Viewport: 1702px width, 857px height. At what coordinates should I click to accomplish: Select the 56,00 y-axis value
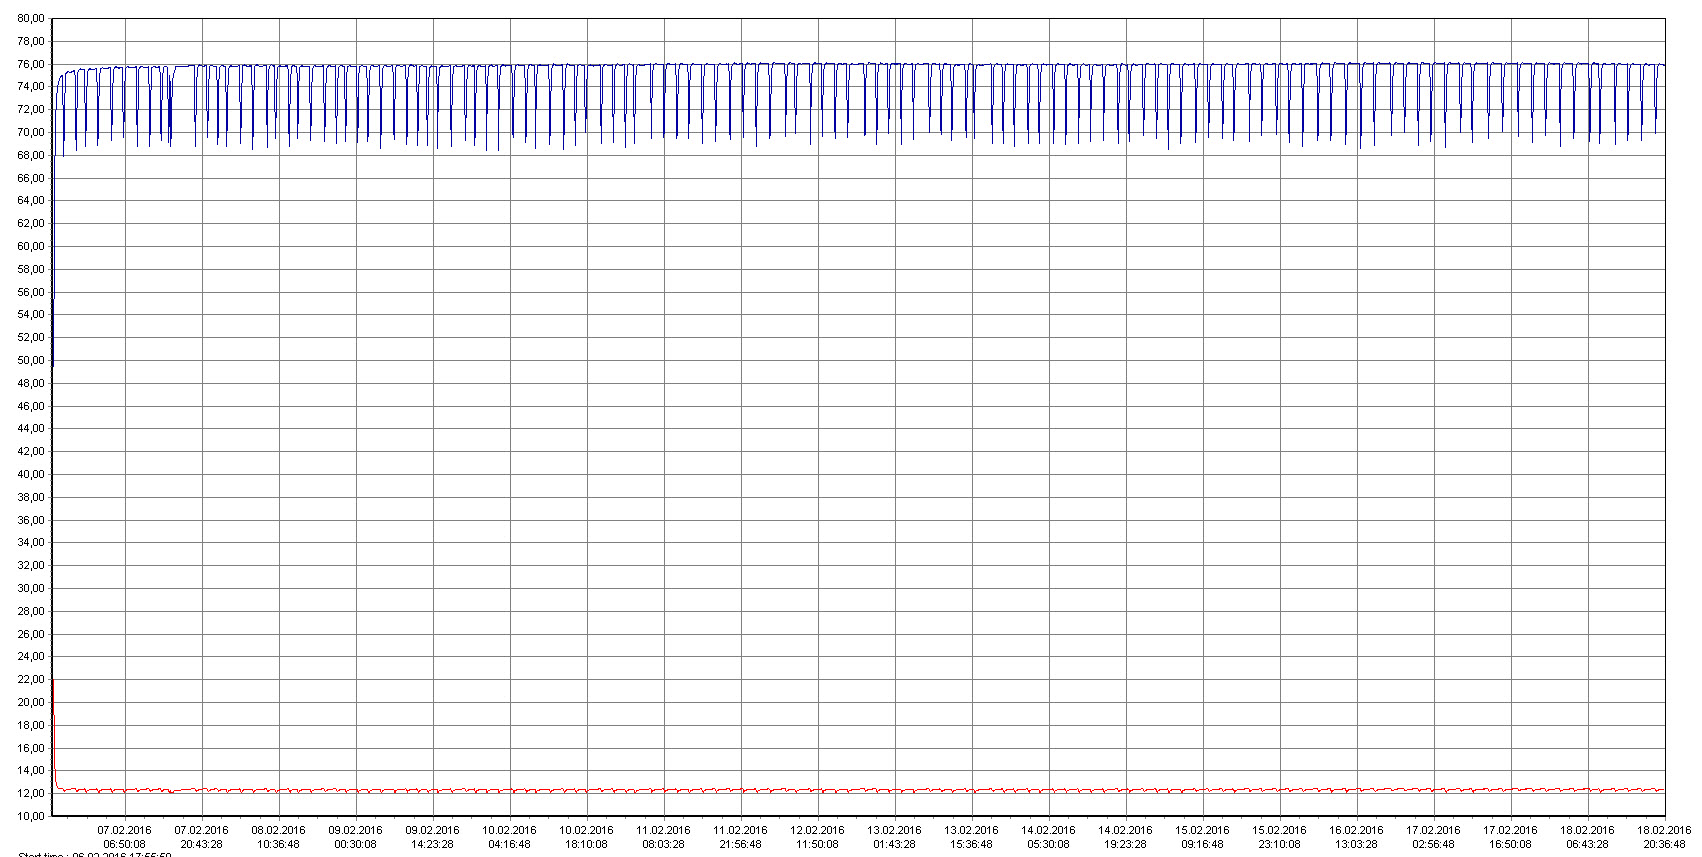click(31, 292)
